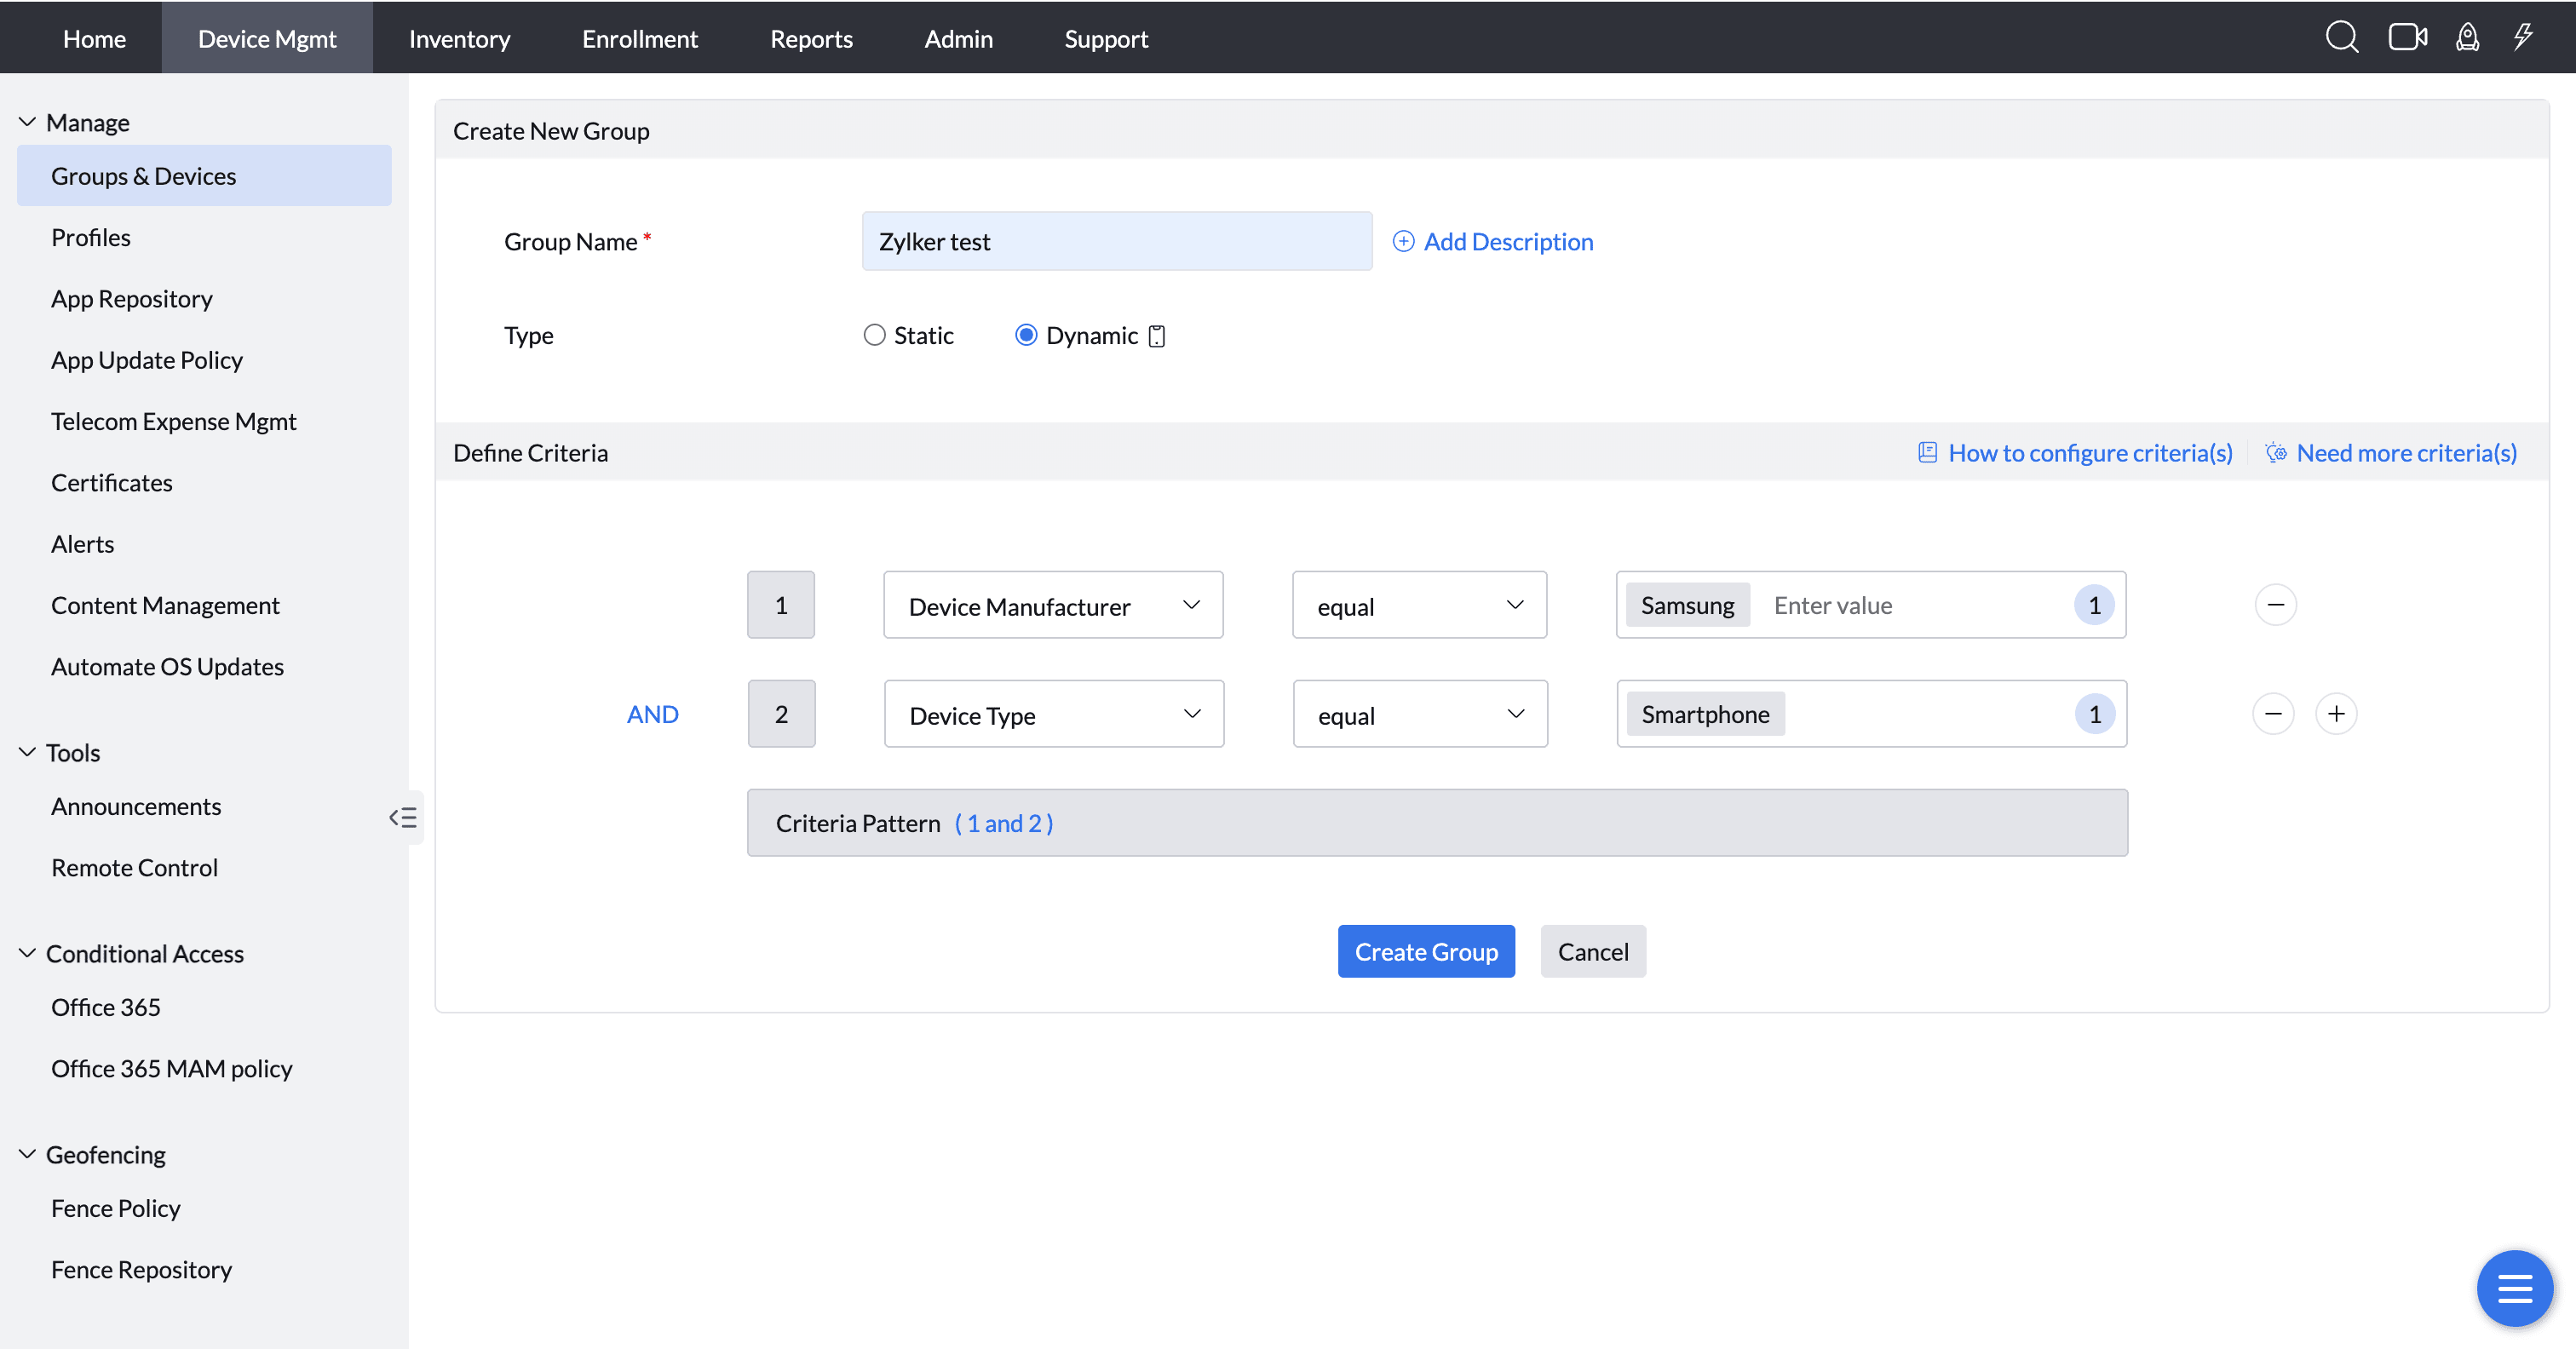Image resolution: width=2576 pixels, height=1349 pixels.
Task: Remove criteria row 1 with minus icon
Action: [x=2275, y=605]
